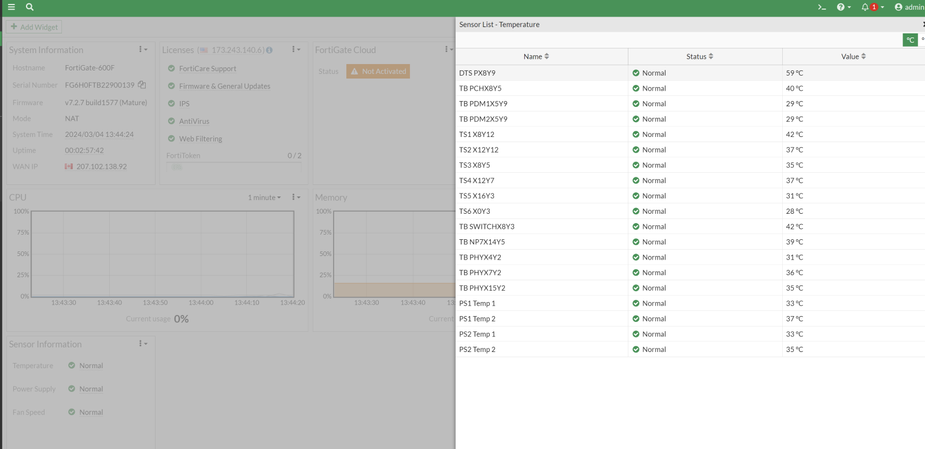Open Sensor Information widget options menu
The height and width of the screenshot is (449, 925).
click(142, 344)
